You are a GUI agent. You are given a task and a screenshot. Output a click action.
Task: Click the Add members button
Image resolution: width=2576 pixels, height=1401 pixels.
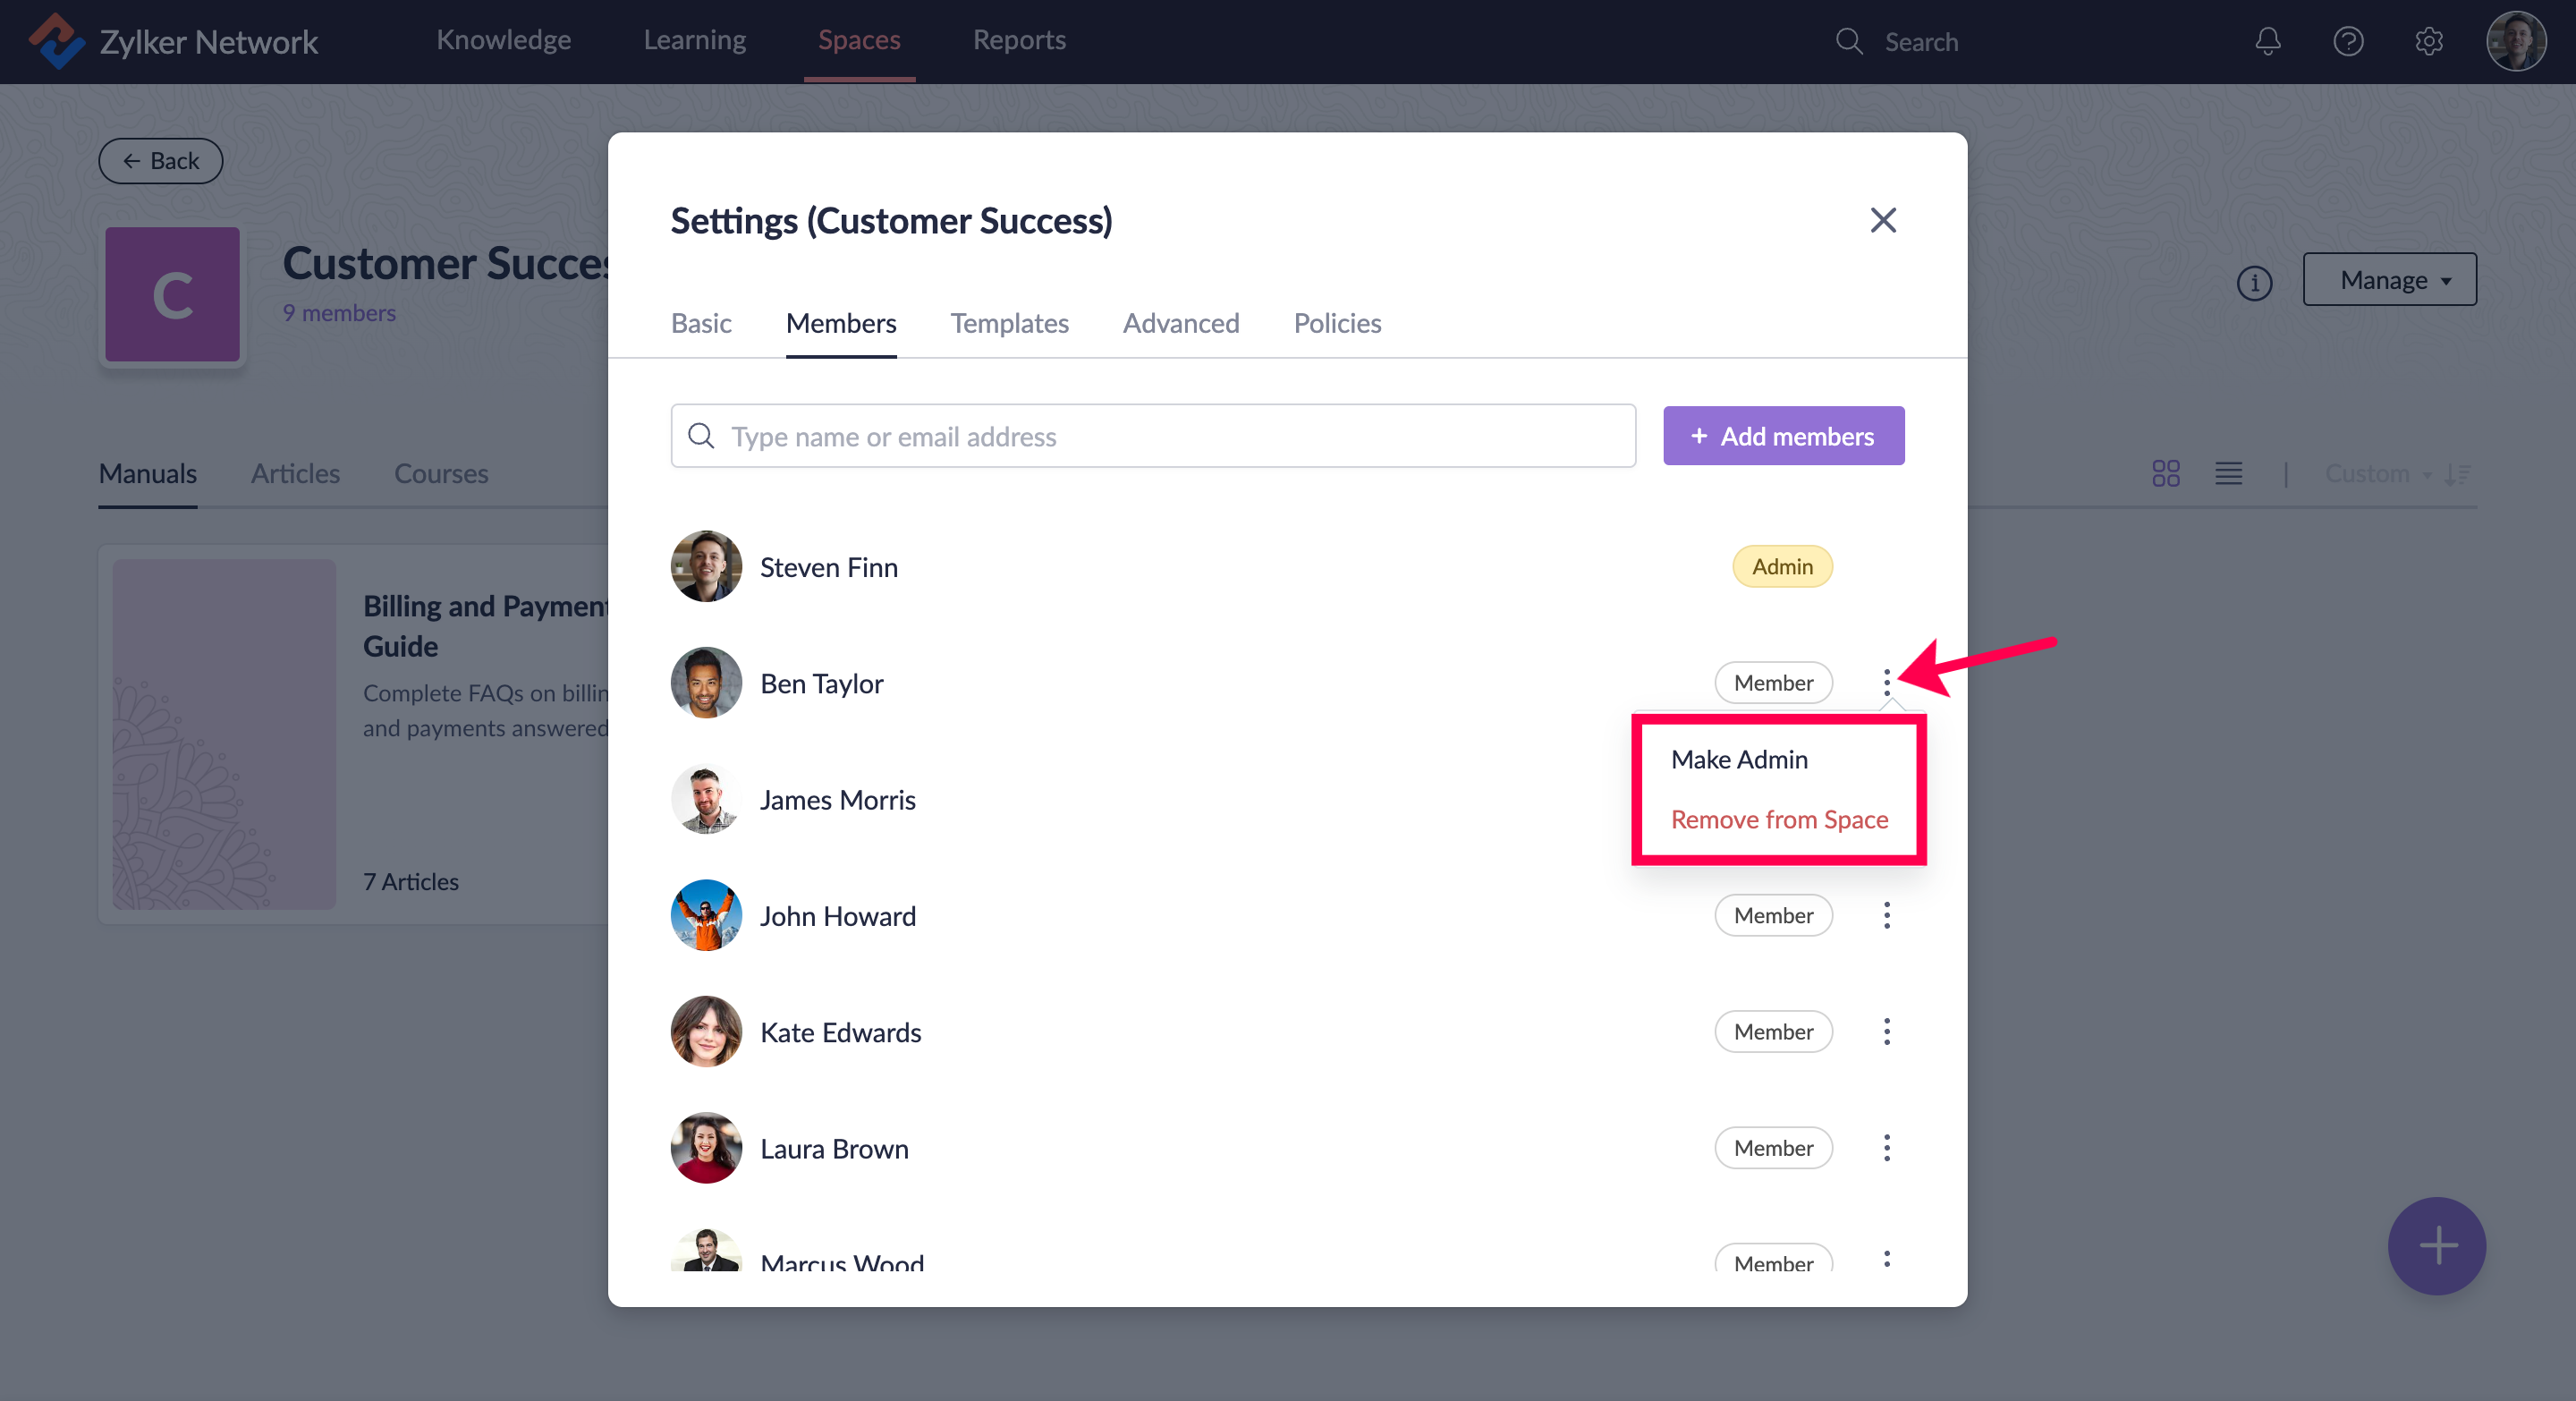click(1783, 436)
